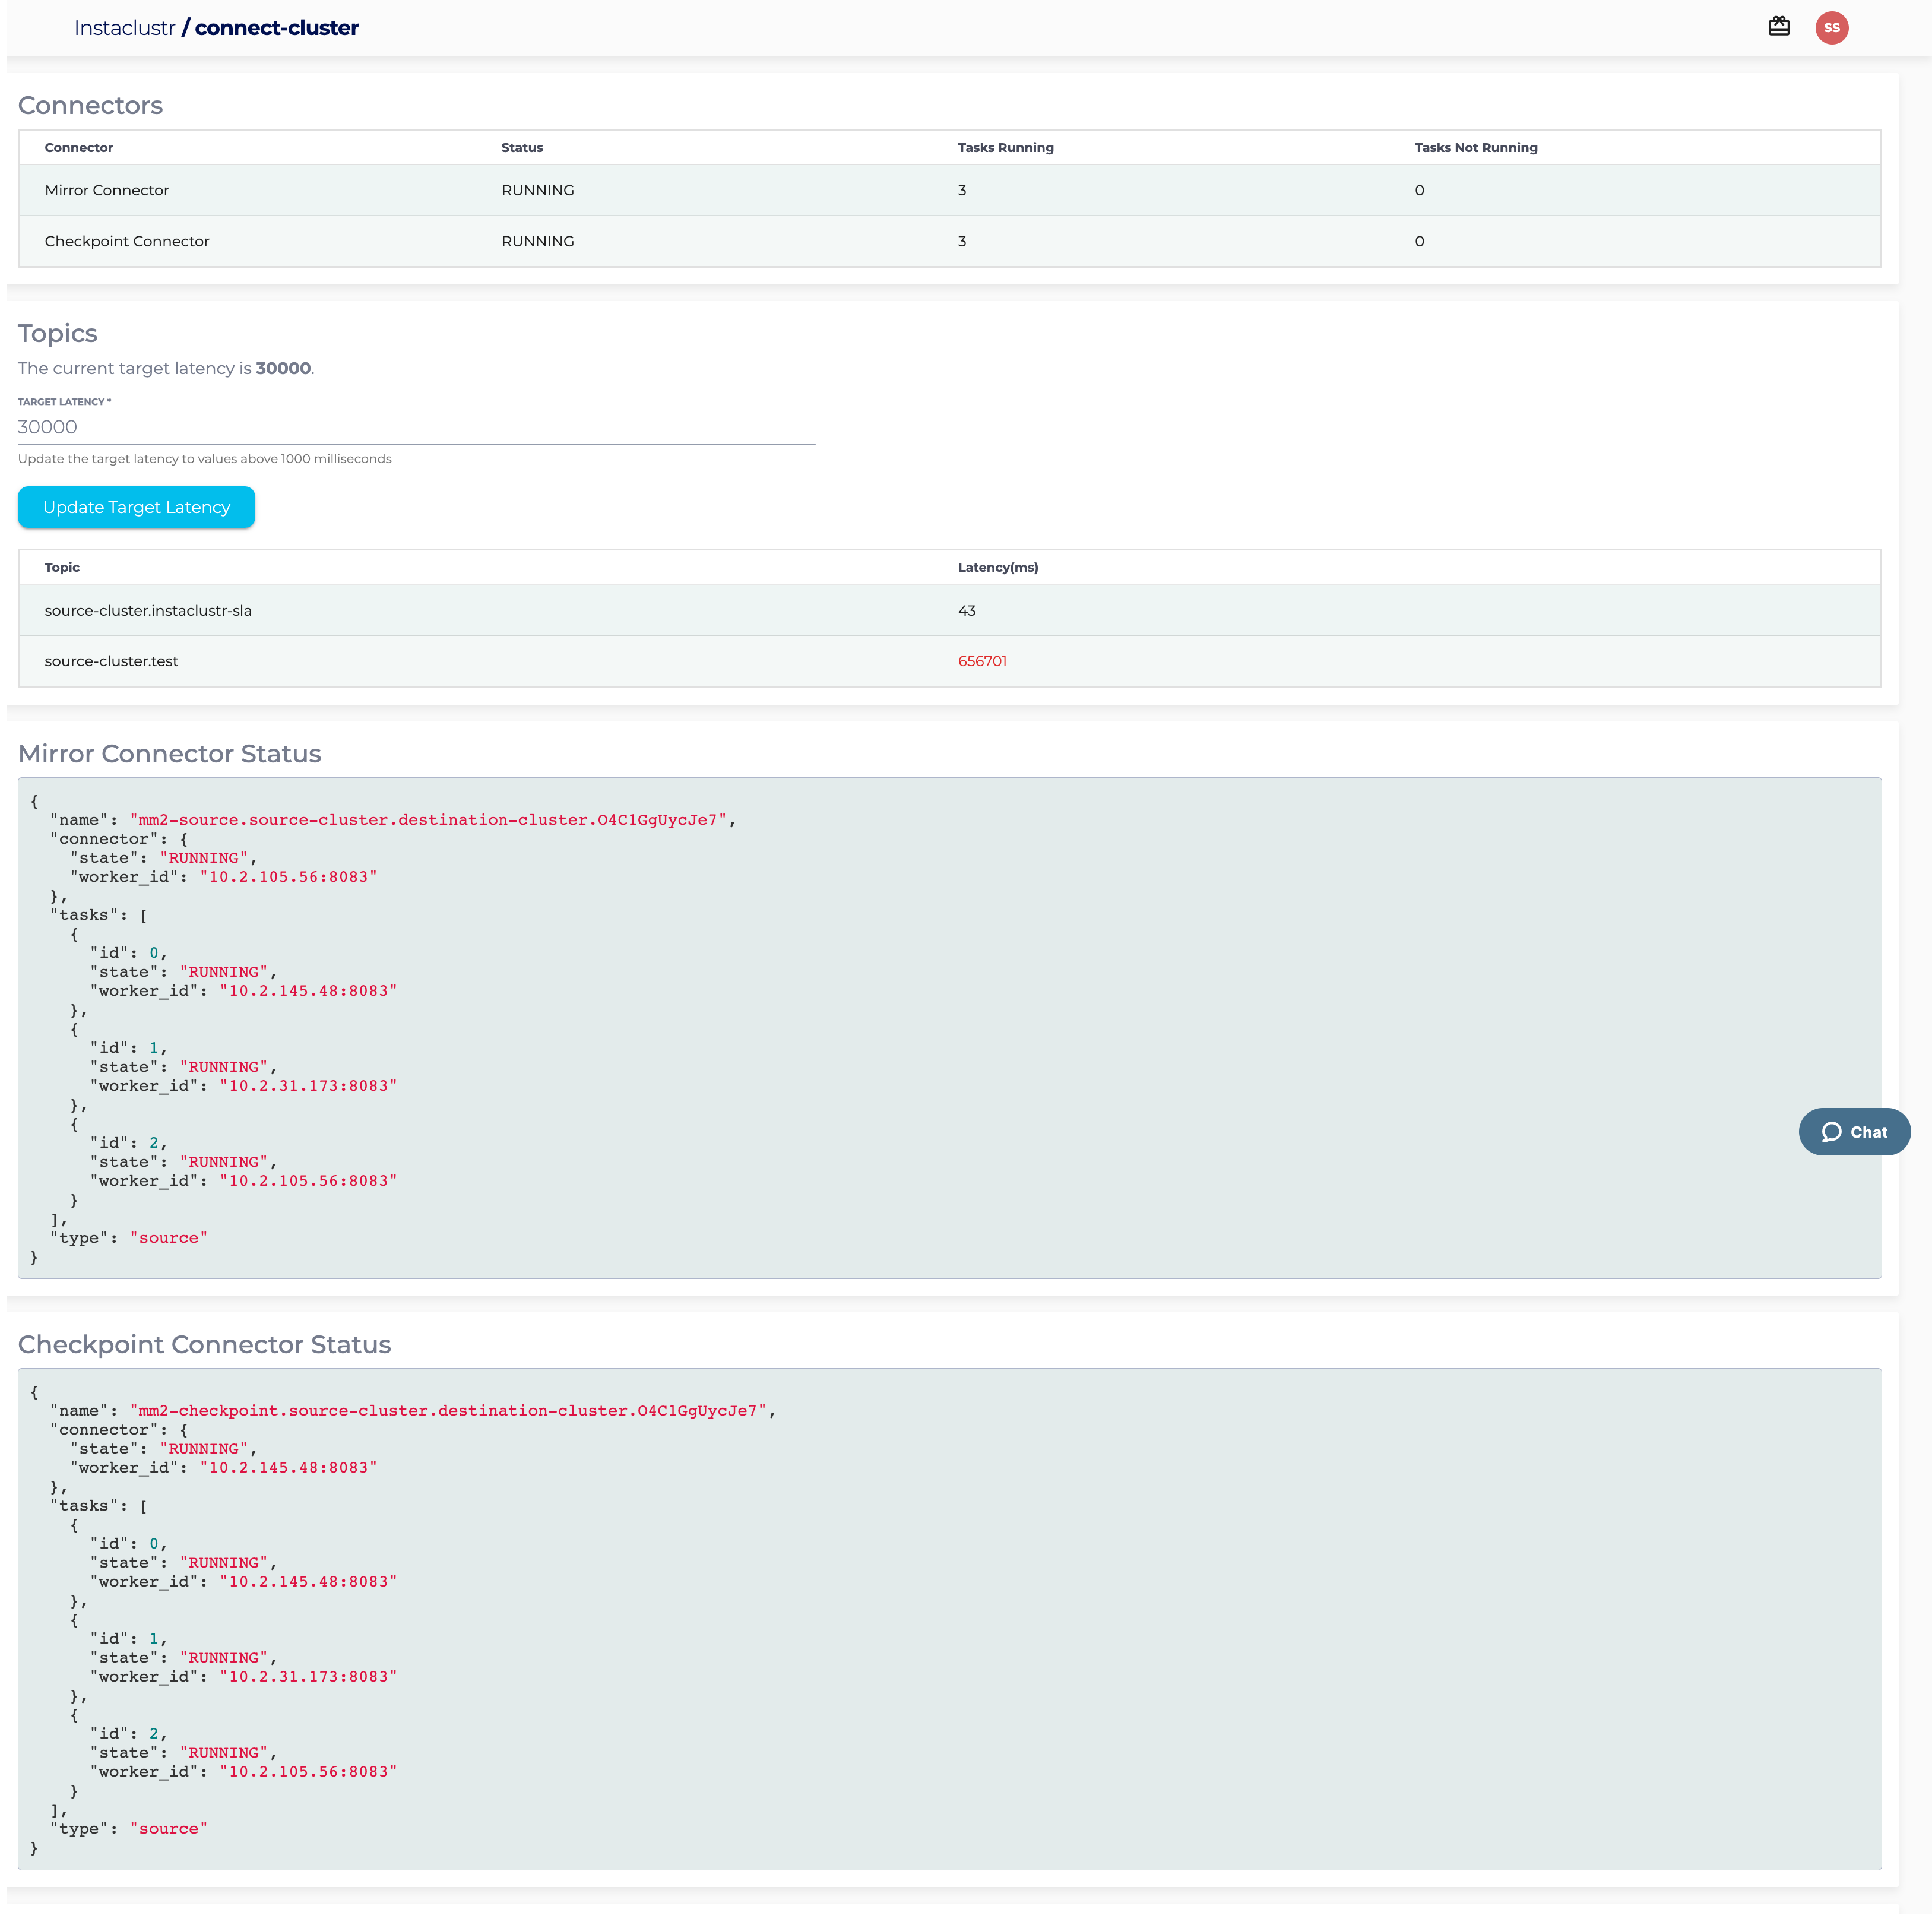Click the mm2-source connector name string

tap(428, 820)
